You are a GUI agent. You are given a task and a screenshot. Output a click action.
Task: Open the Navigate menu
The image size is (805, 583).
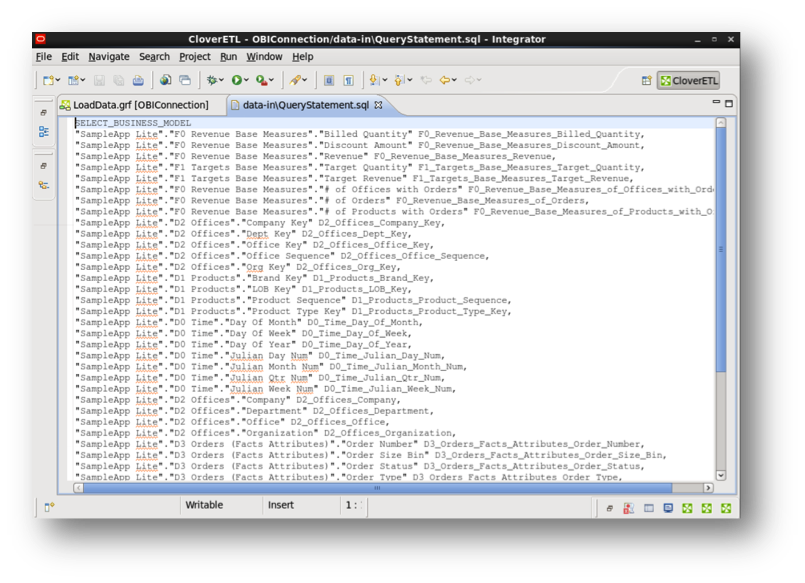coord(109,56)
